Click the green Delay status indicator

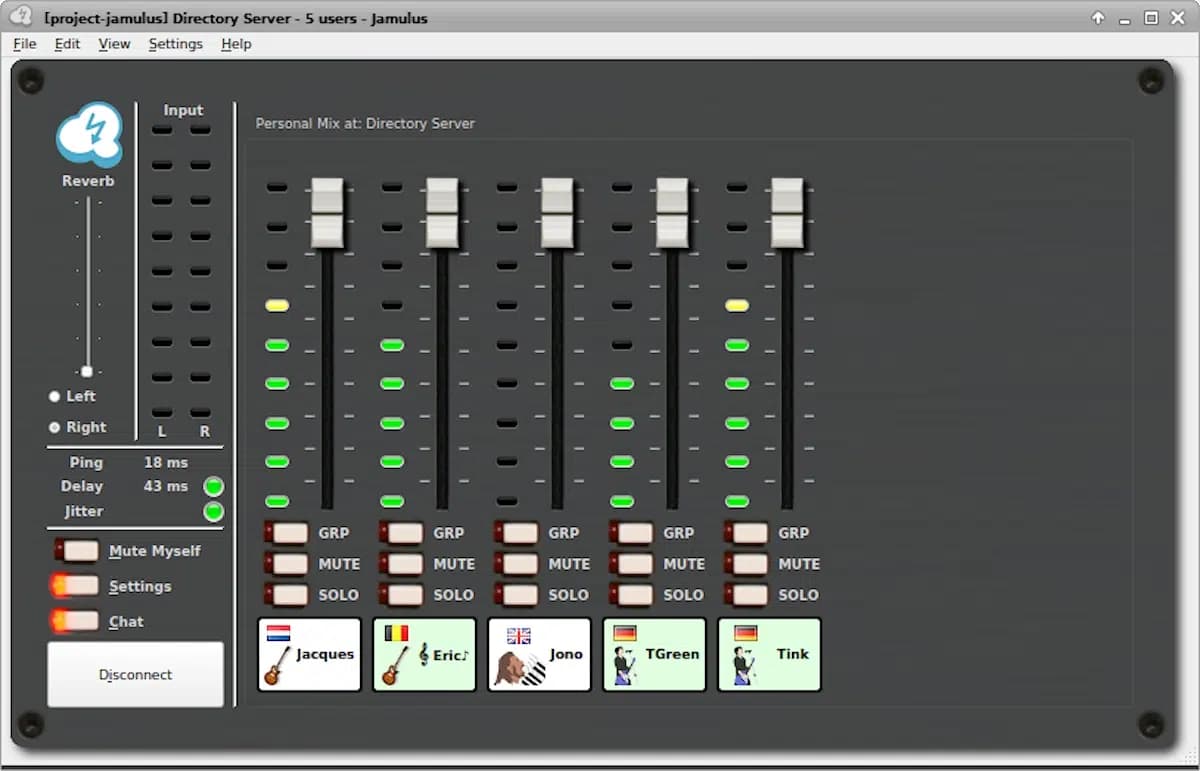(x=213, y=487)
